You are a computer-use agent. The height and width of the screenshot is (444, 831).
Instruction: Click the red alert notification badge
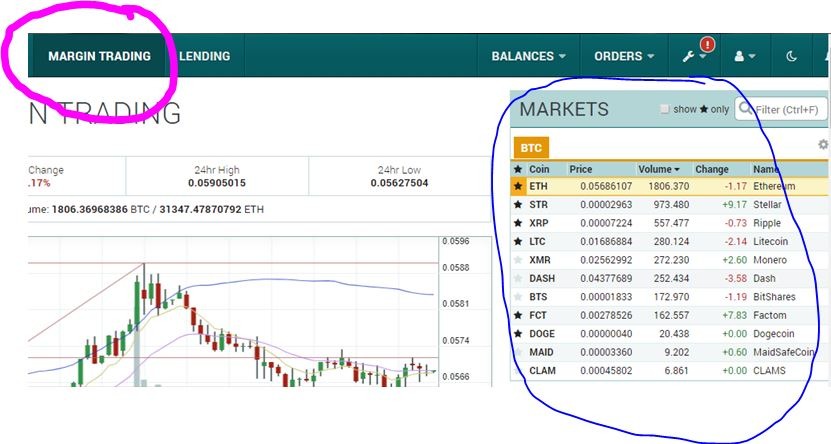click(707, 45)
